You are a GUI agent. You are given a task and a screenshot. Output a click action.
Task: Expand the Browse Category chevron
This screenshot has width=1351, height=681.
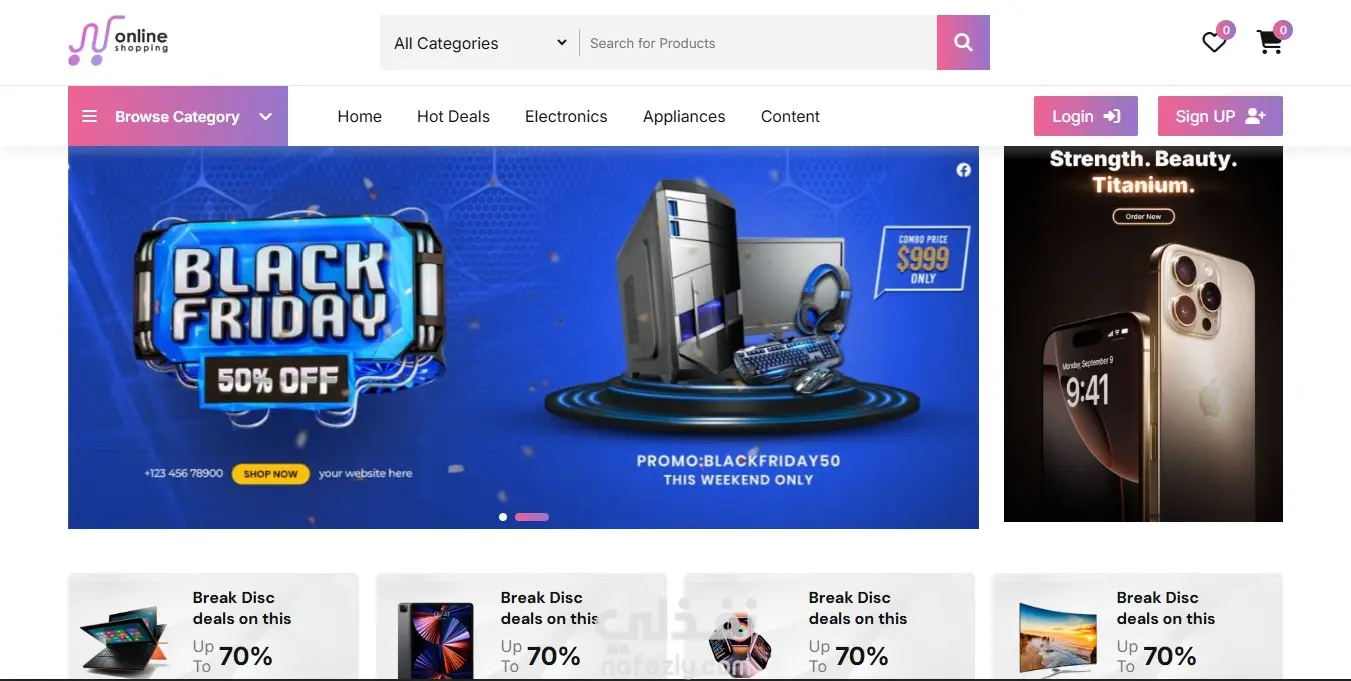[x=266, y=116]
